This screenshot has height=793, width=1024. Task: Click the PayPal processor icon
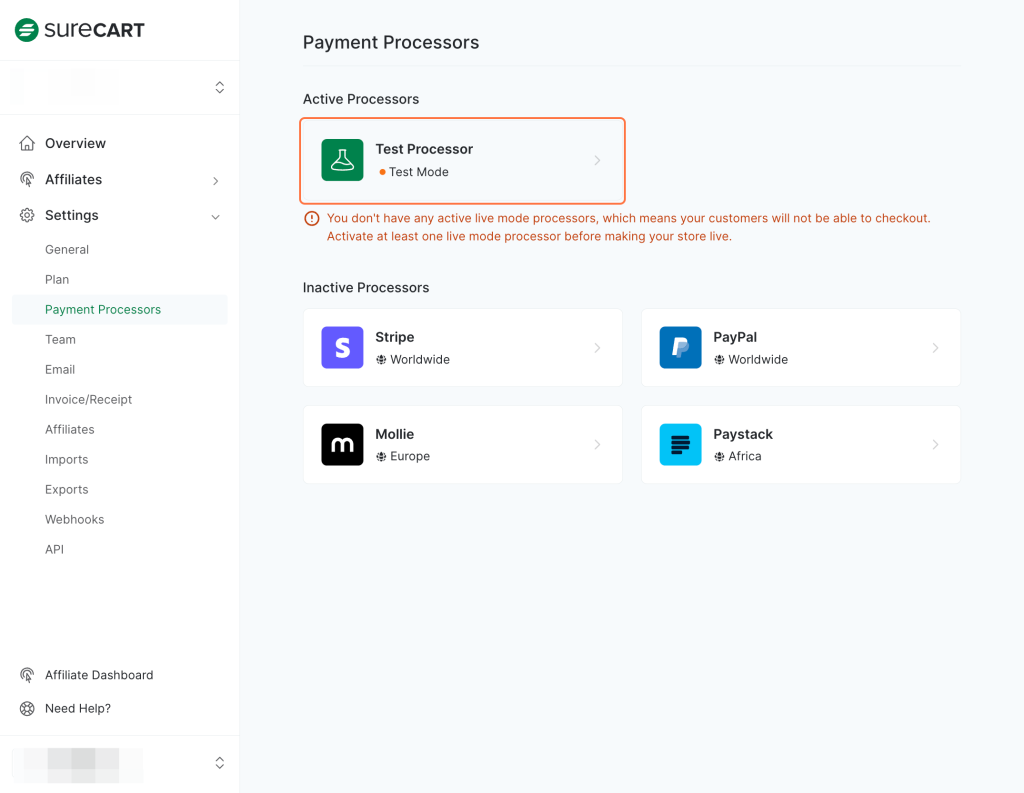tap(680, 347)
